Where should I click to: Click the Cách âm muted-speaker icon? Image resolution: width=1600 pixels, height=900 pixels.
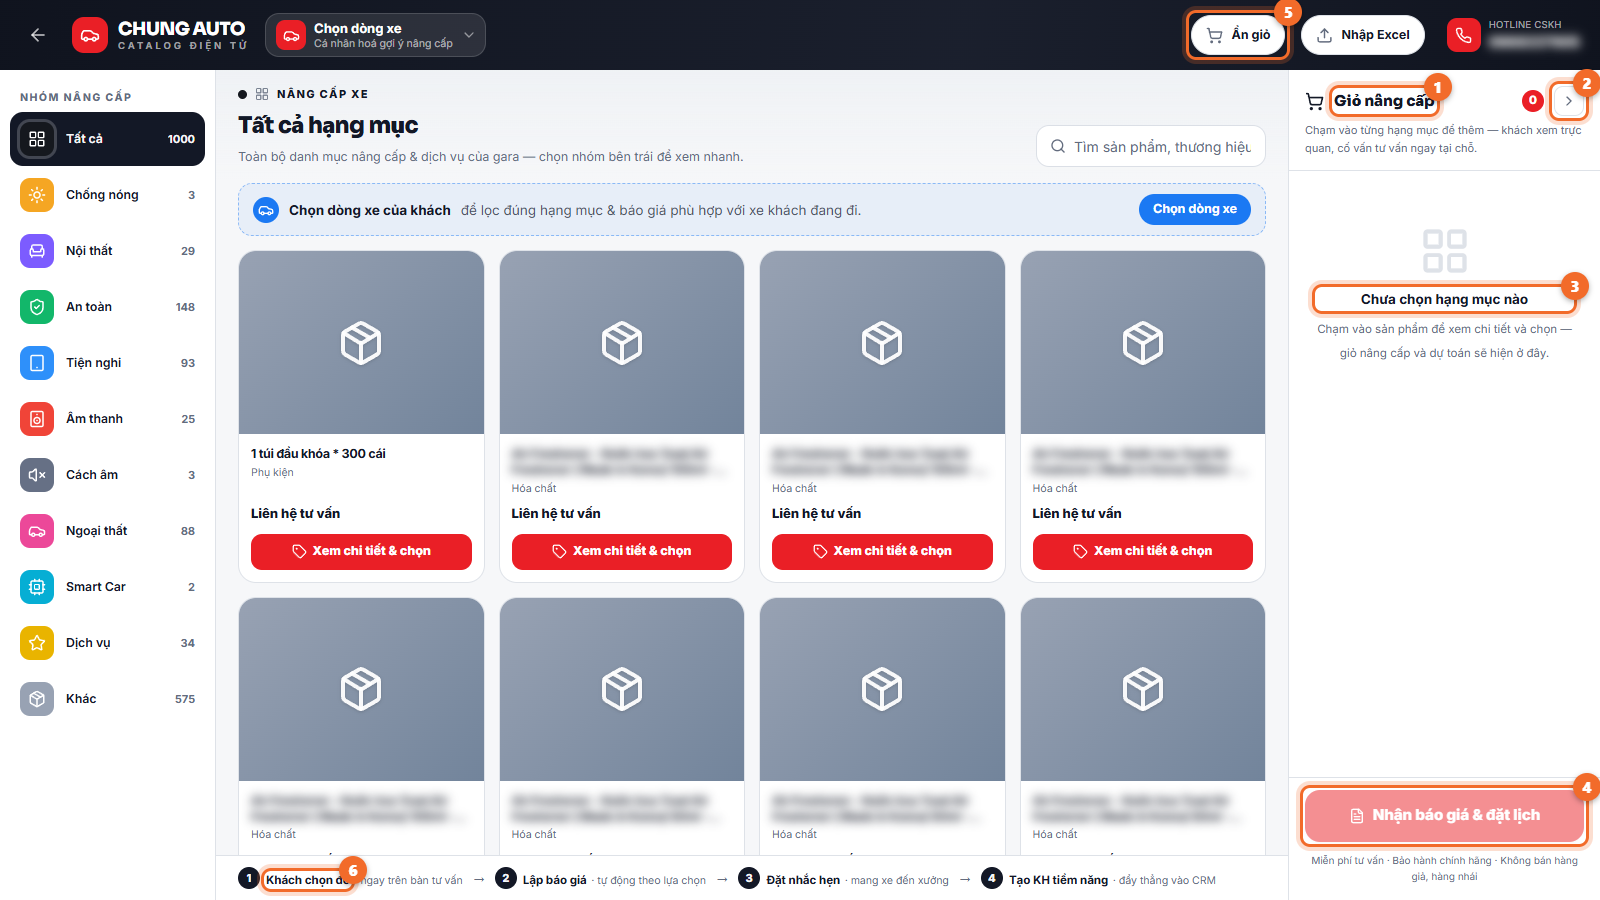click(x=37, y=475)
